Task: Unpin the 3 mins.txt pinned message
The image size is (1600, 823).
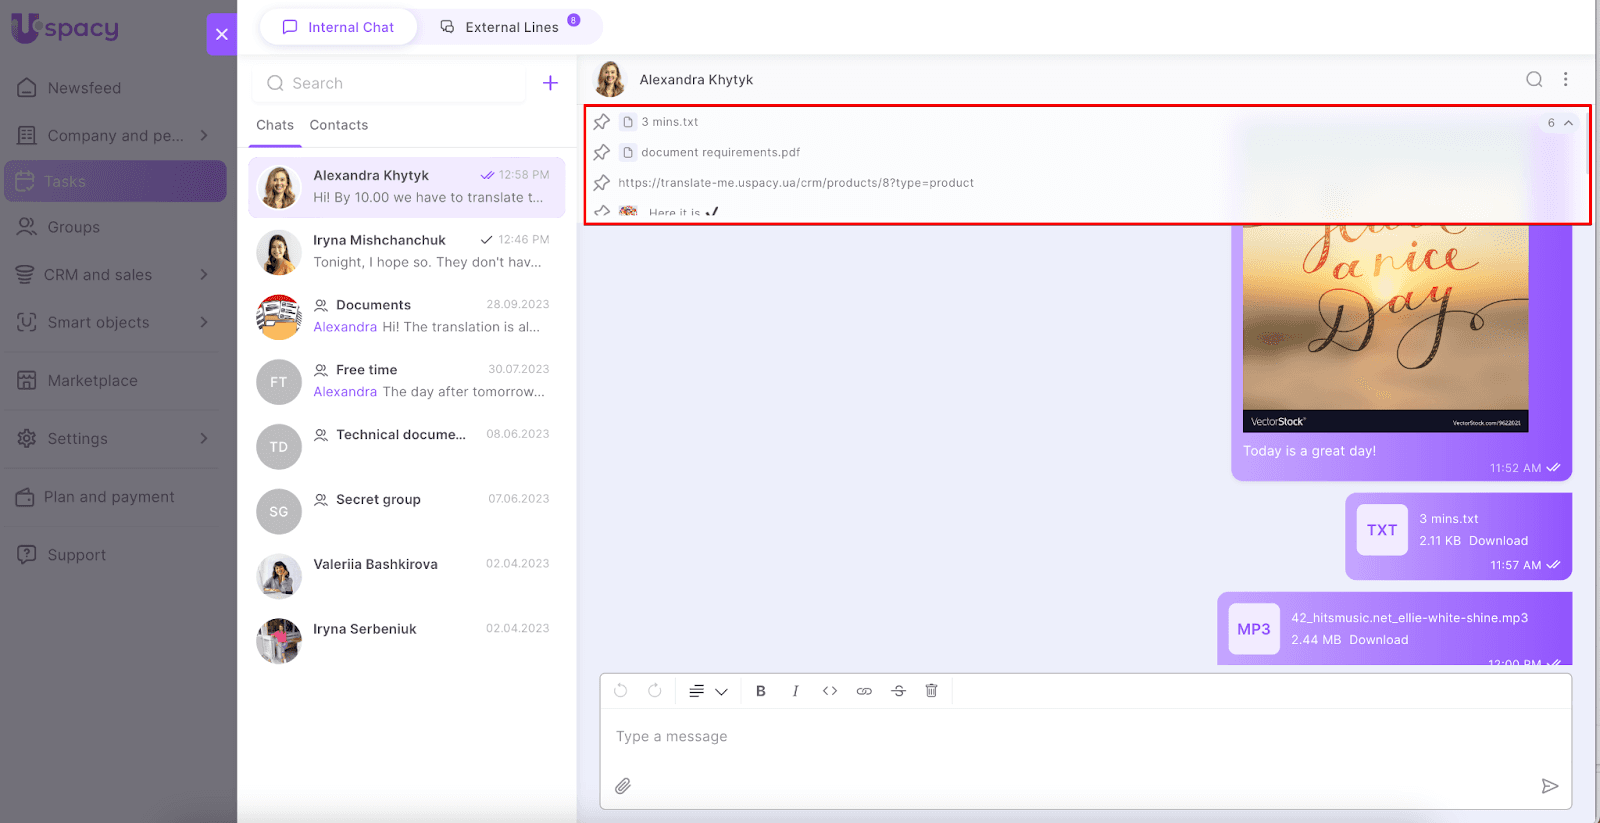Action: (602, 122)
